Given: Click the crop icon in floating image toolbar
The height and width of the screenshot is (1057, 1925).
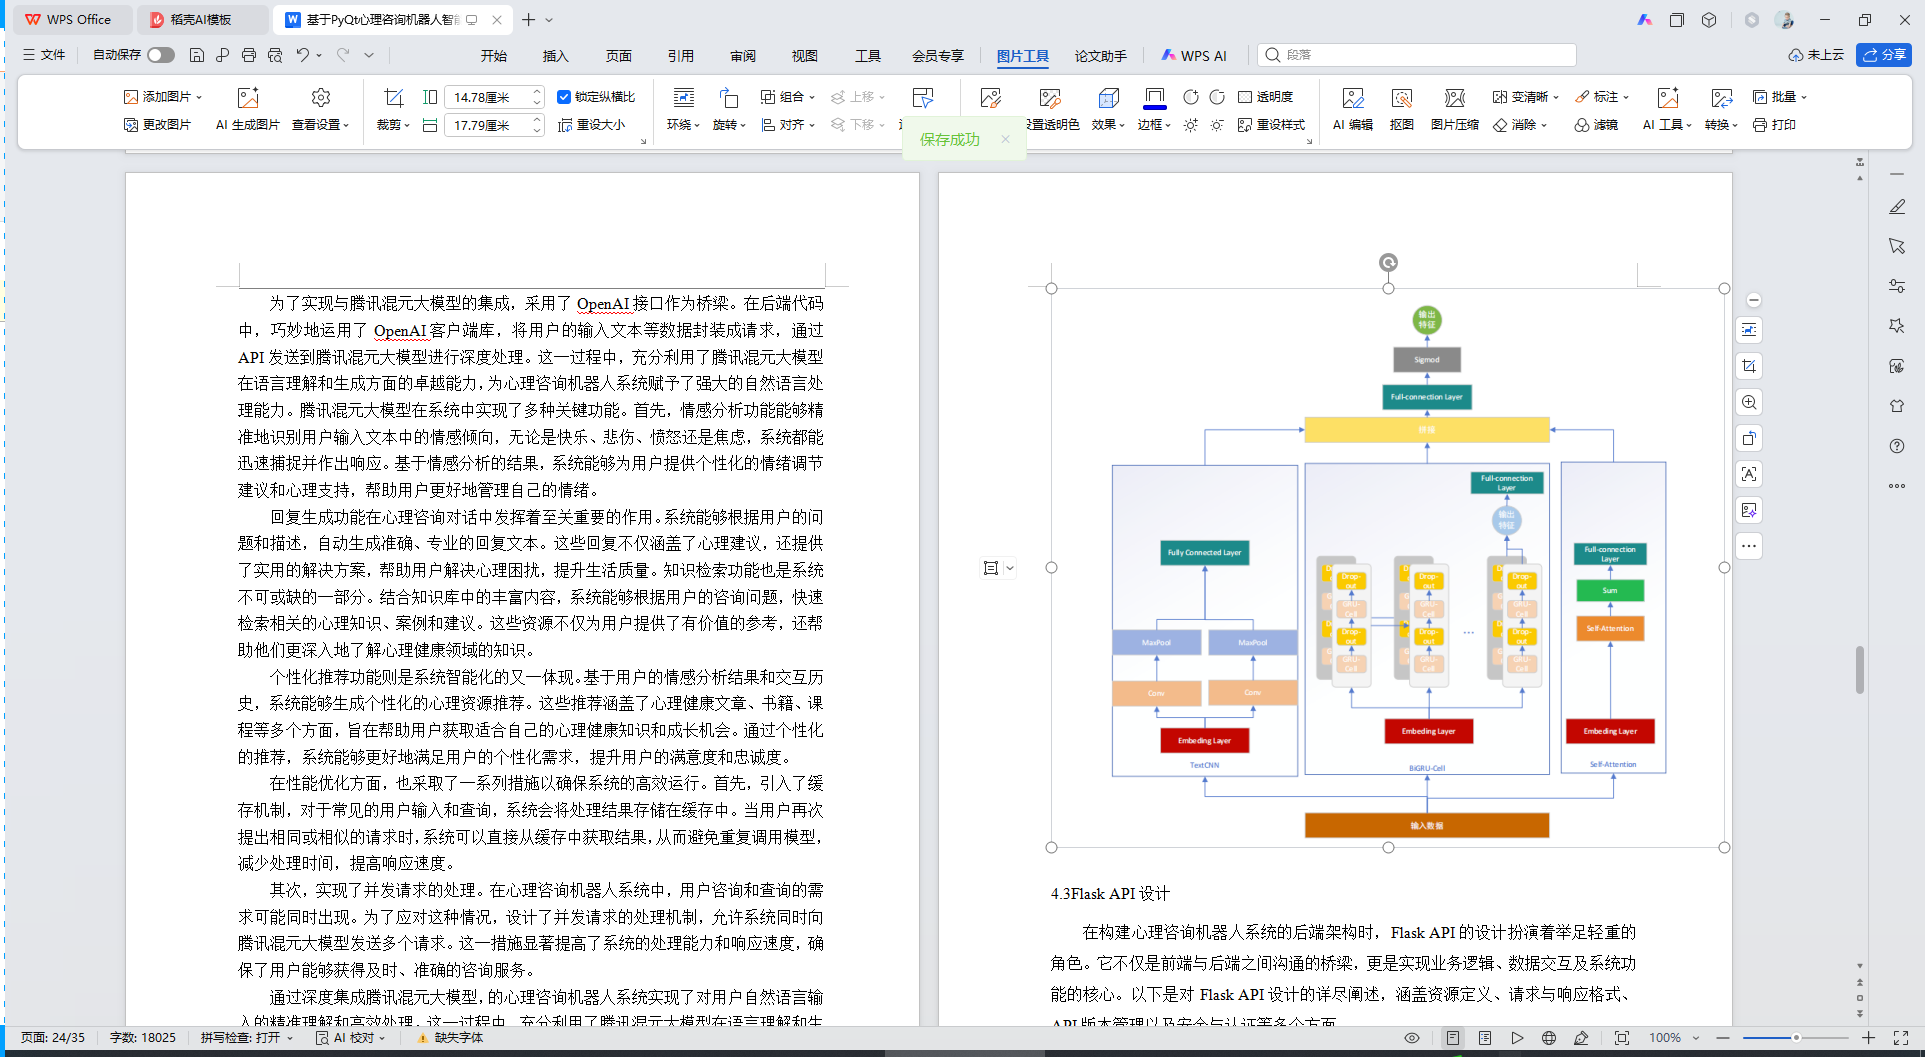Looking at the screenshot, I should 1749,366.
